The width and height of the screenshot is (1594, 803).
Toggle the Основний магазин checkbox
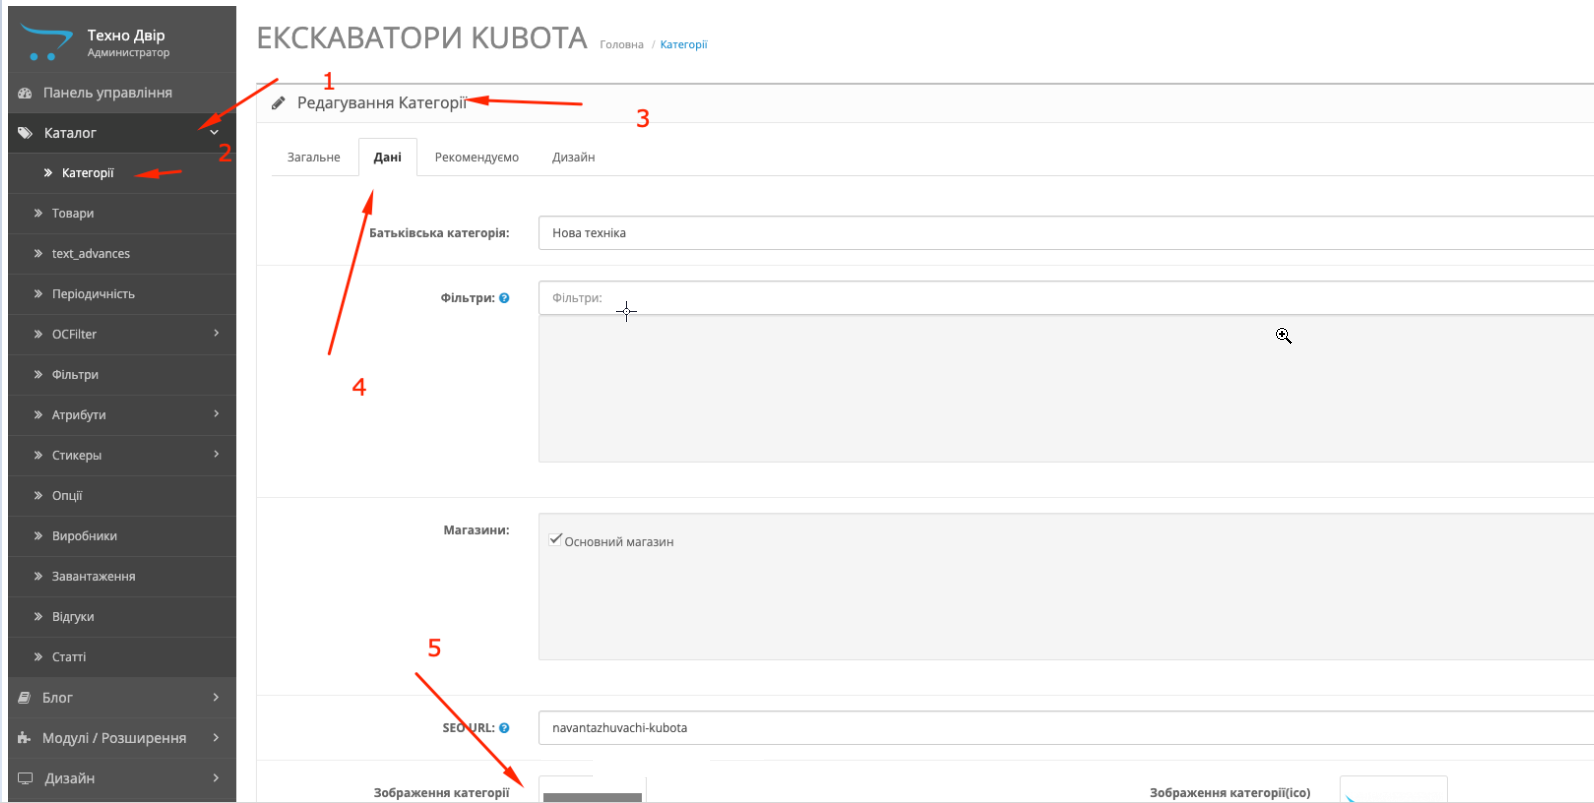[x=556, y=540]
